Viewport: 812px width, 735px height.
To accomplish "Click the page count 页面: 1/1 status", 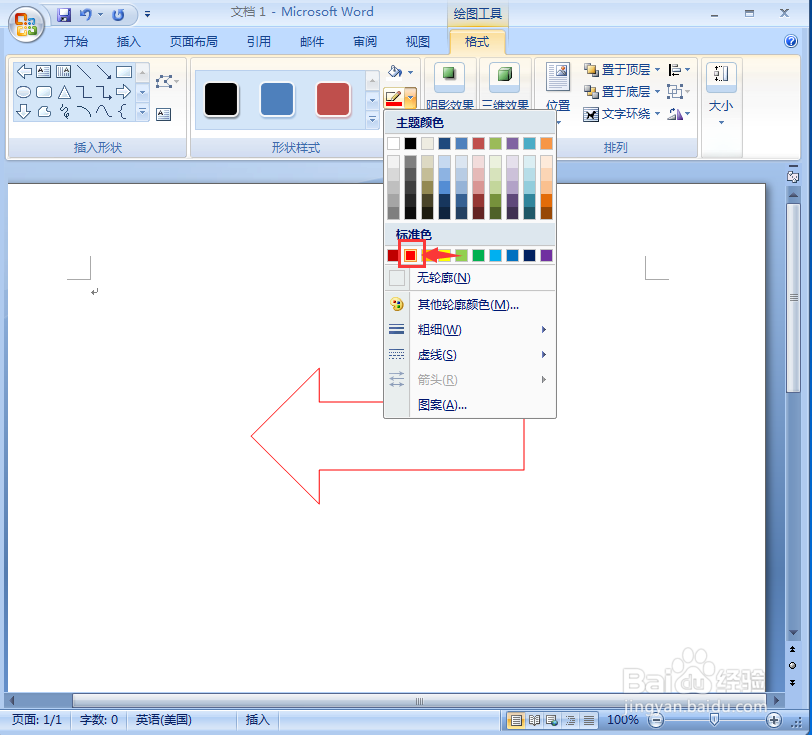I will 37,719.
